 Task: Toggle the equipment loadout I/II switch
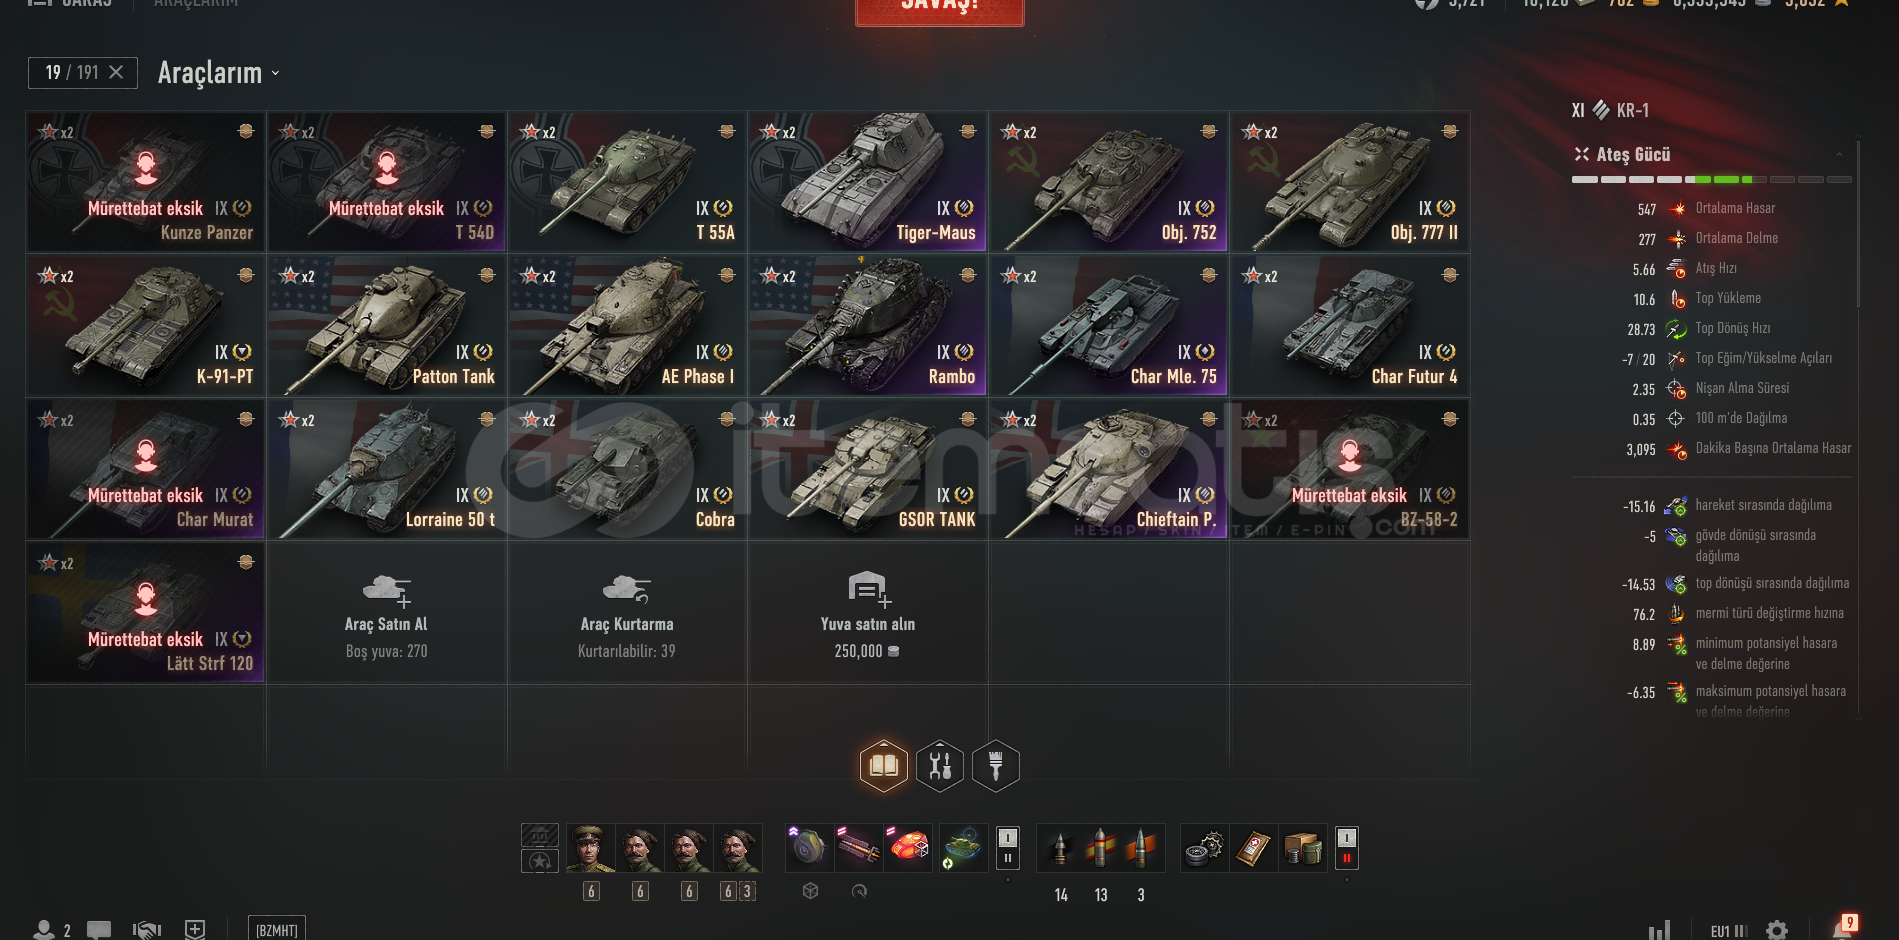point(1008,848)
